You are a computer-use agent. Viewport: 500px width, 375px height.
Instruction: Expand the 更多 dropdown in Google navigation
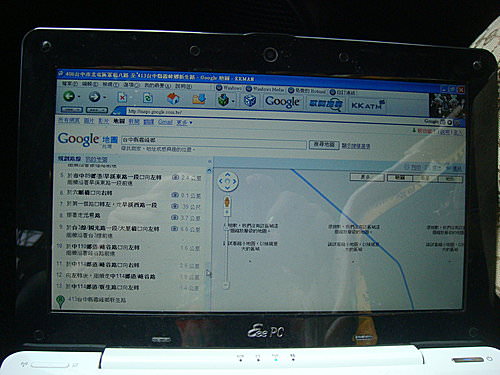pos(184,123)
